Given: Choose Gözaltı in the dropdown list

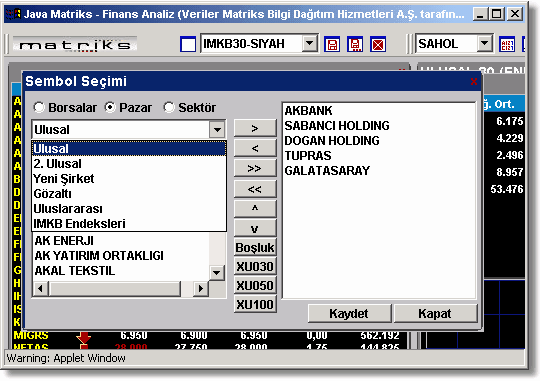Looking at the screenshot, I should click(129, 194).
